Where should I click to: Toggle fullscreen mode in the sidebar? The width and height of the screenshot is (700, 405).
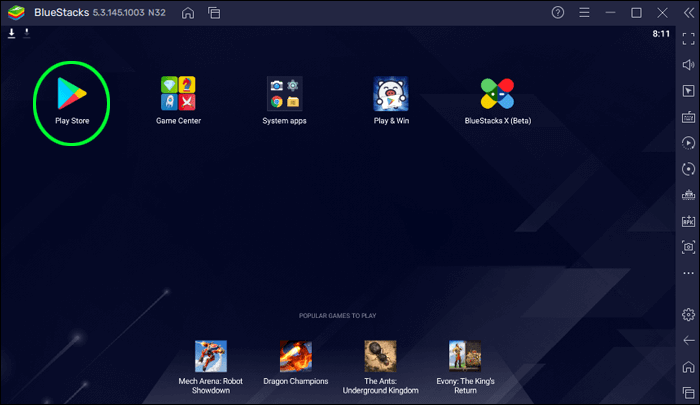(688, 38)
